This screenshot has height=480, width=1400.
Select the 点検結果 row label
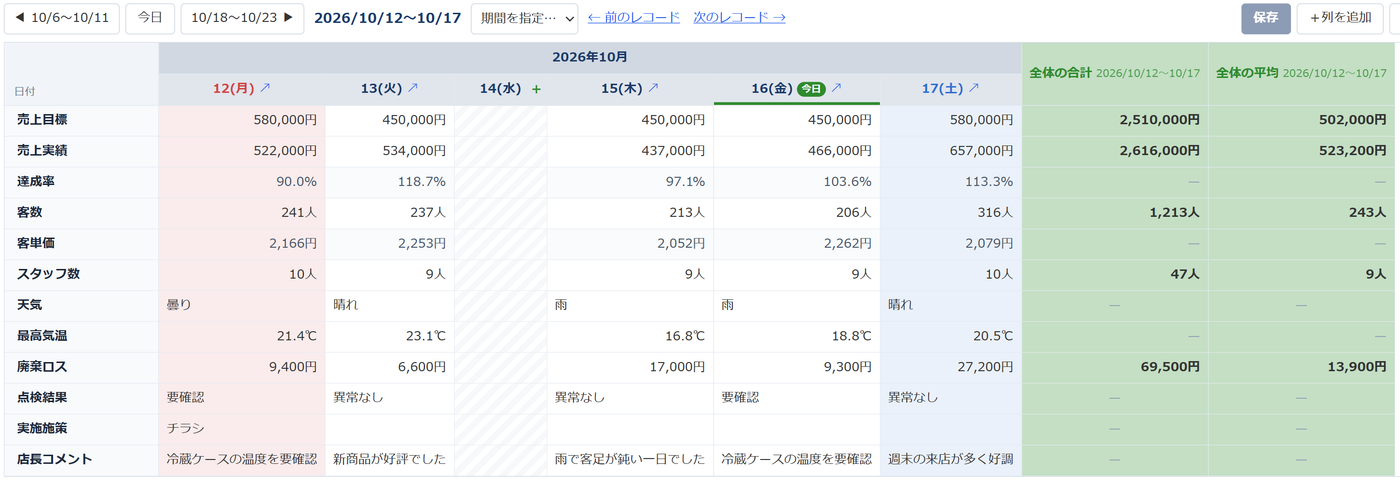(82, 398)
